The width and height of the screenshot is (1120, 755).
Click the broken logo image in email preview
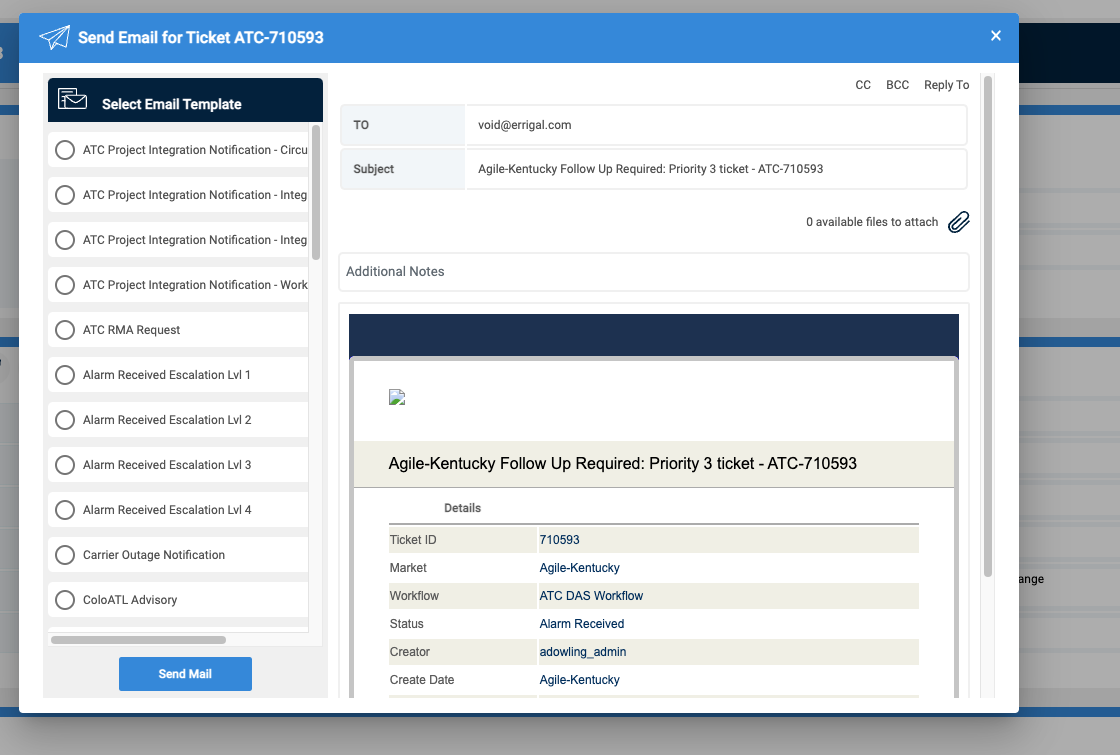tap(397, 398)
